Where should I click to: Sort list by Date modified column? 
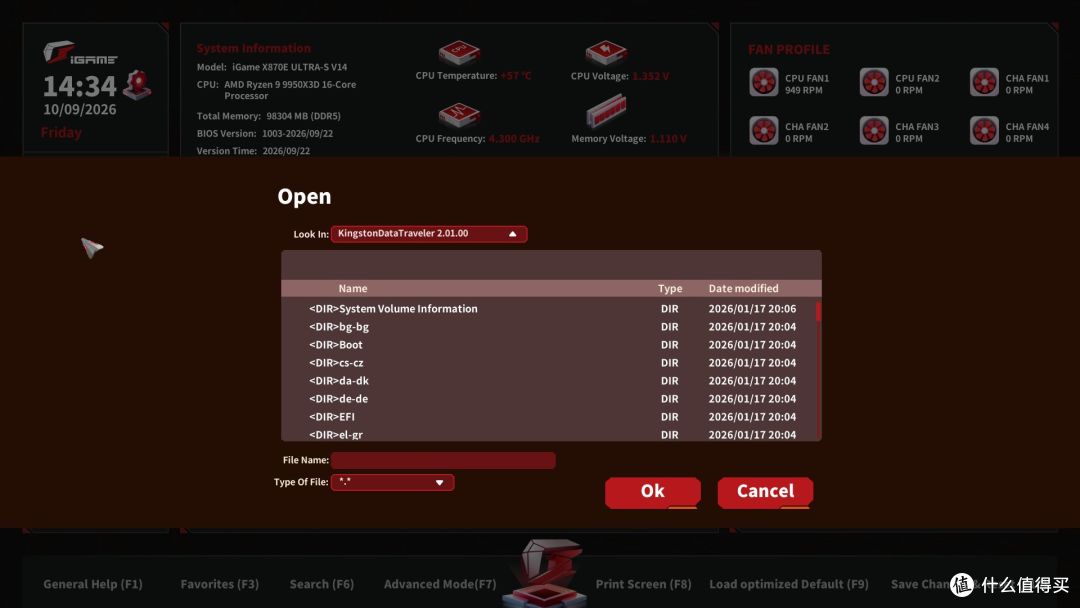point(743,289)
